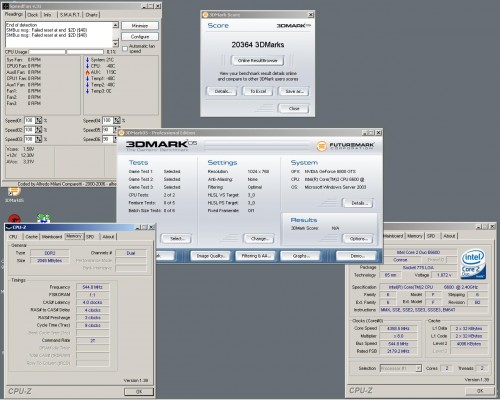Open the Processor selection dropdown in CPU-Z

(x=401, y=368)
